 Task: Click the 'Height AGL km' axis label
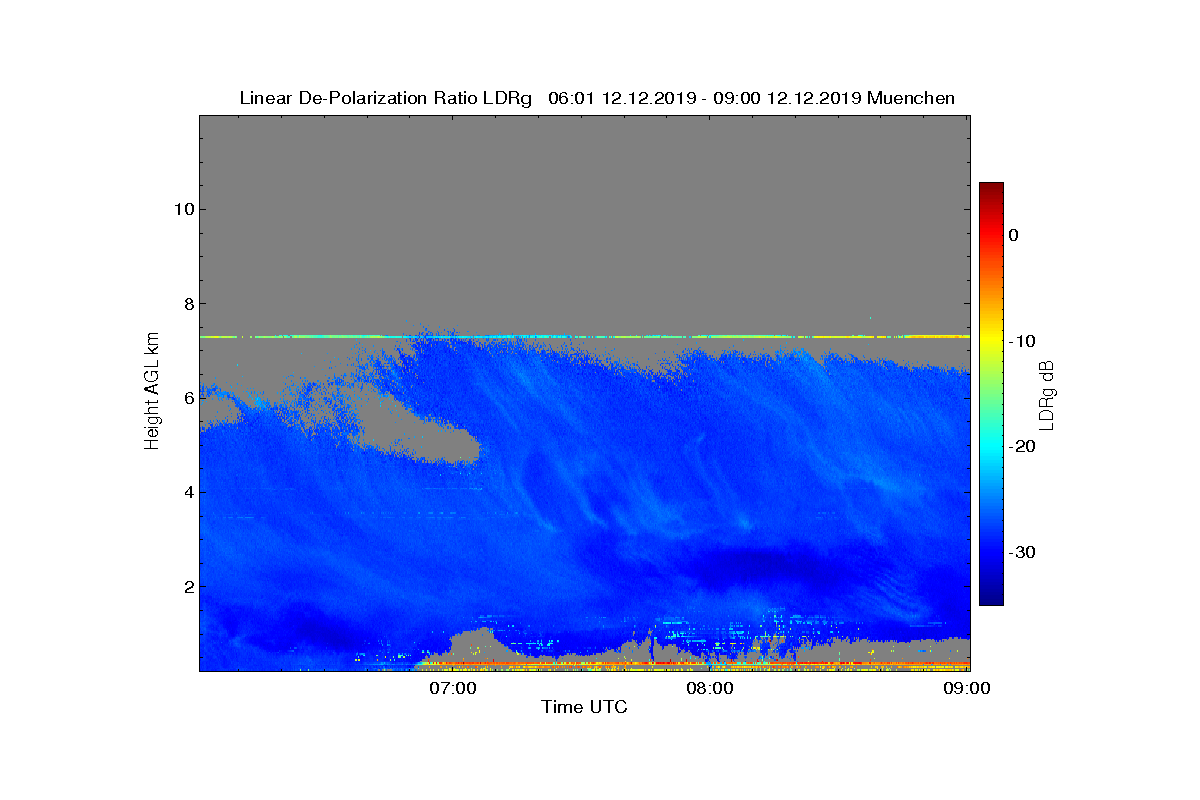(x=152, y=392)
